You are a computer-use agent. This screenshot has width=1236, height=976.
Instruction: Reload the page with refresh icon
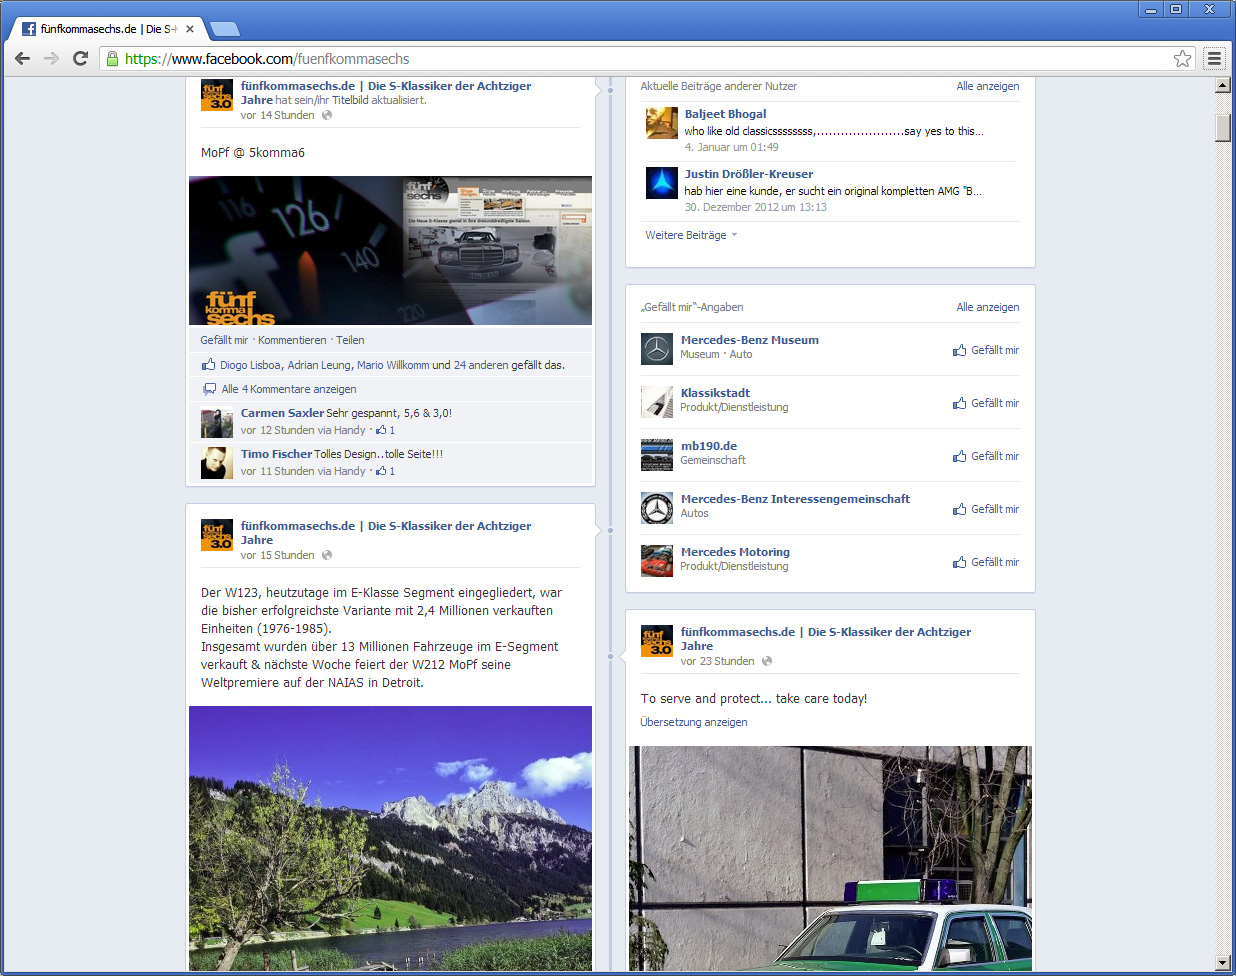[x=81, y=58]
